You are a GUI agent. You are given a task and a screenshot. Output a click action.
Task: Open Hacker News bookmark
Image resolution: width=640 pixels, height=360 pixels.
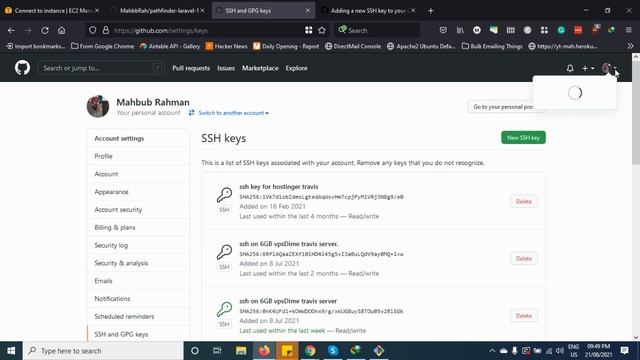(x=227, y=46)
